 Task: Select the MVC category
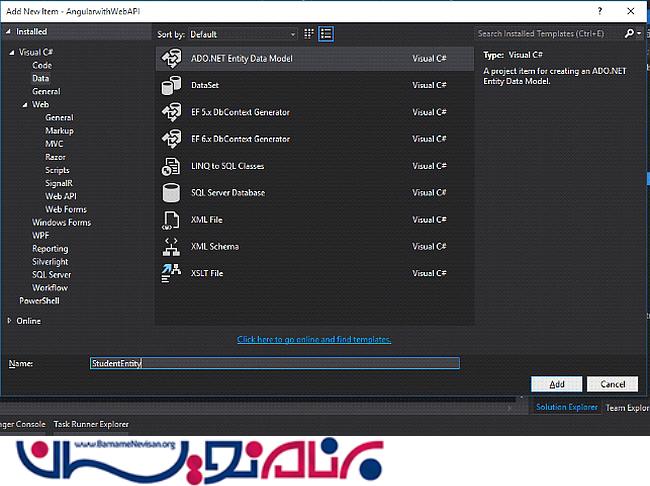click(54, 144)
